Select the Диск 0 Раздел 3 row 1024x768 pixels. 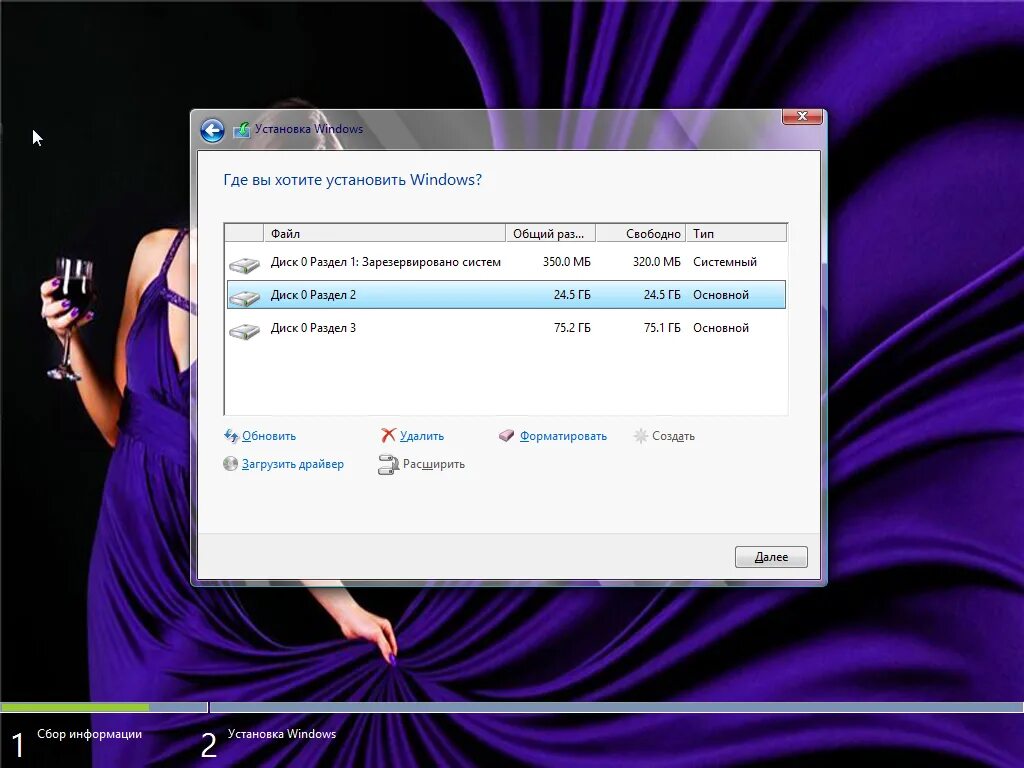(506, 328)
